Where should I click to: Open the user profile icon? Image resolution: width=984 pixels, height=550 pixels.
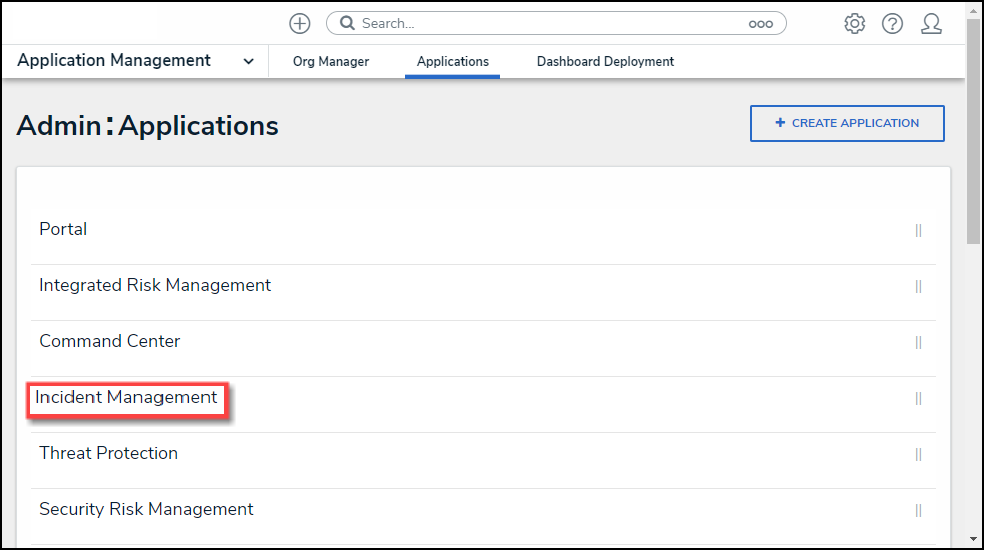click(x=931, y=23)
